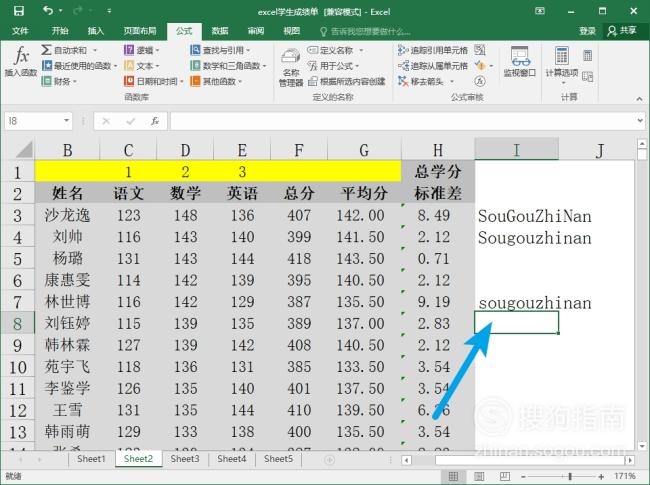Switch to the Insert (插入) tab
Screen dimensions: 650x485
tap(95, 31)
